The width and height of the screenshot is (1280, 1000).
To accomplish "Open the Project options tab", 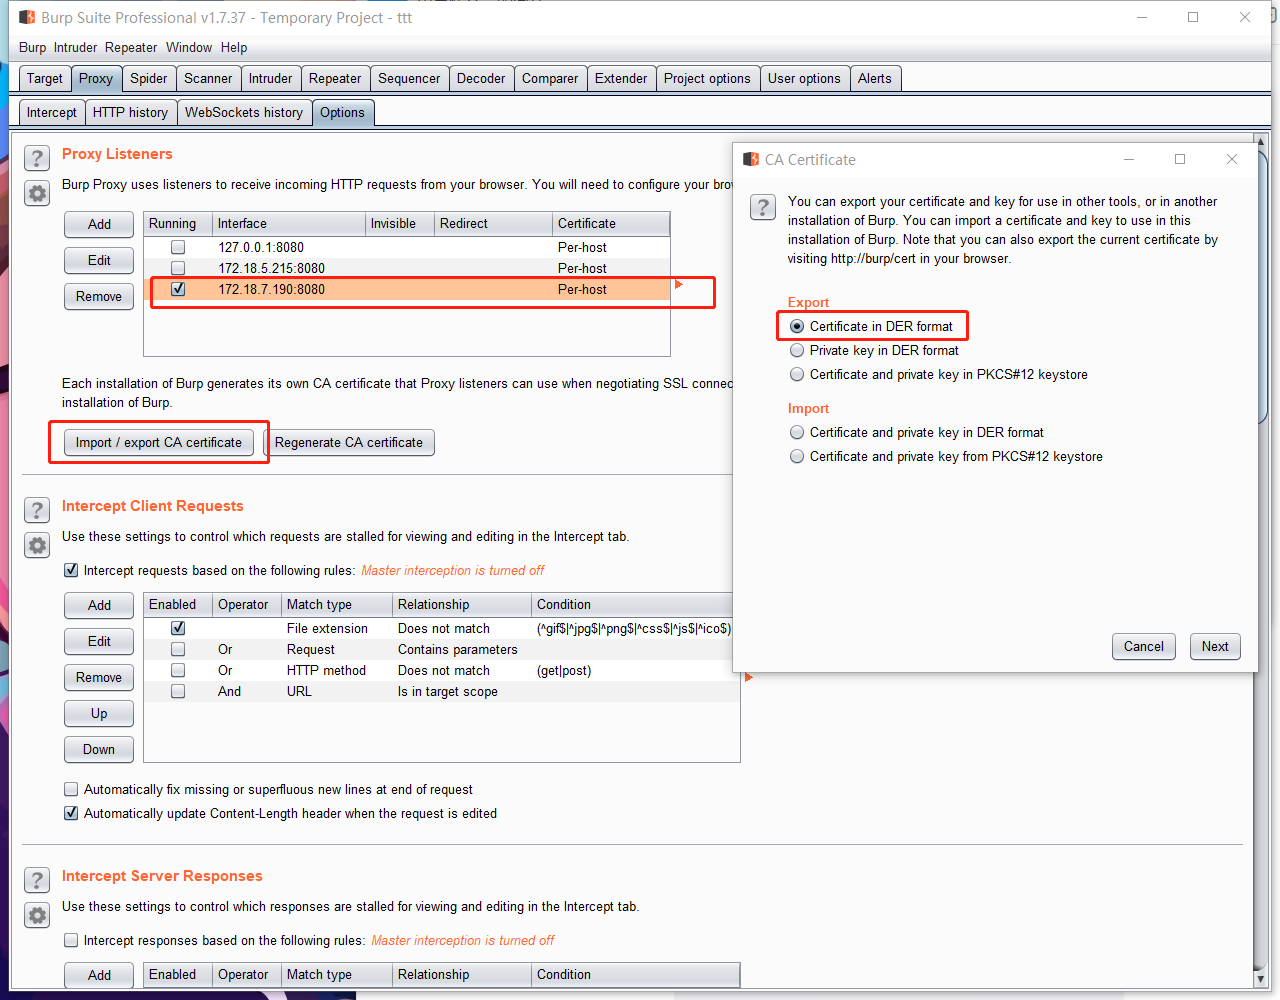I will pyautogui.click(x=707, y=78).
